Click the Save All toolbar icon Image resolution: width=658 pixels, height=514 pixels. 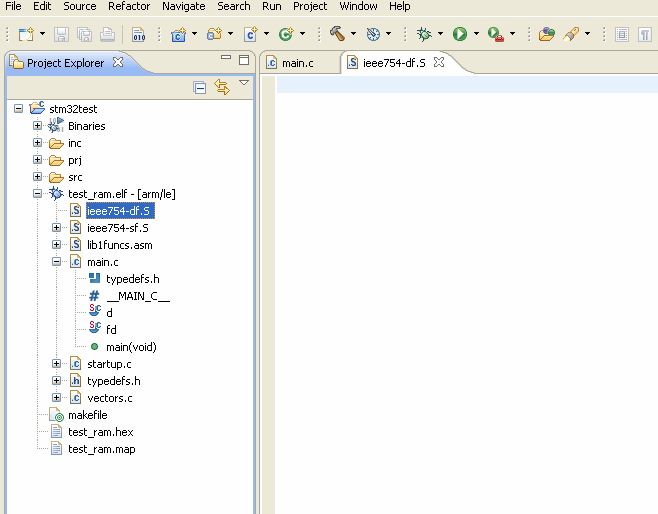click(x=84, y=34)
